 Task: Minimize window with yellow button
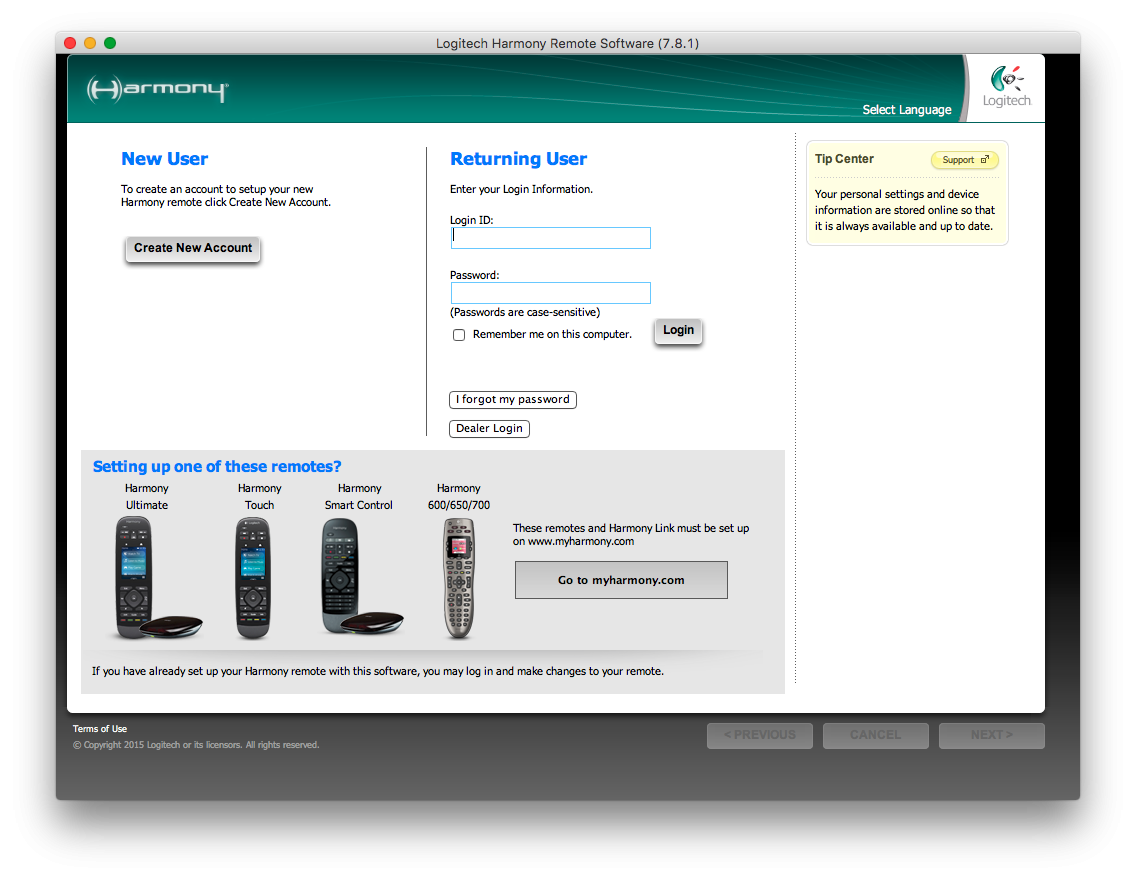click(90, 43)
